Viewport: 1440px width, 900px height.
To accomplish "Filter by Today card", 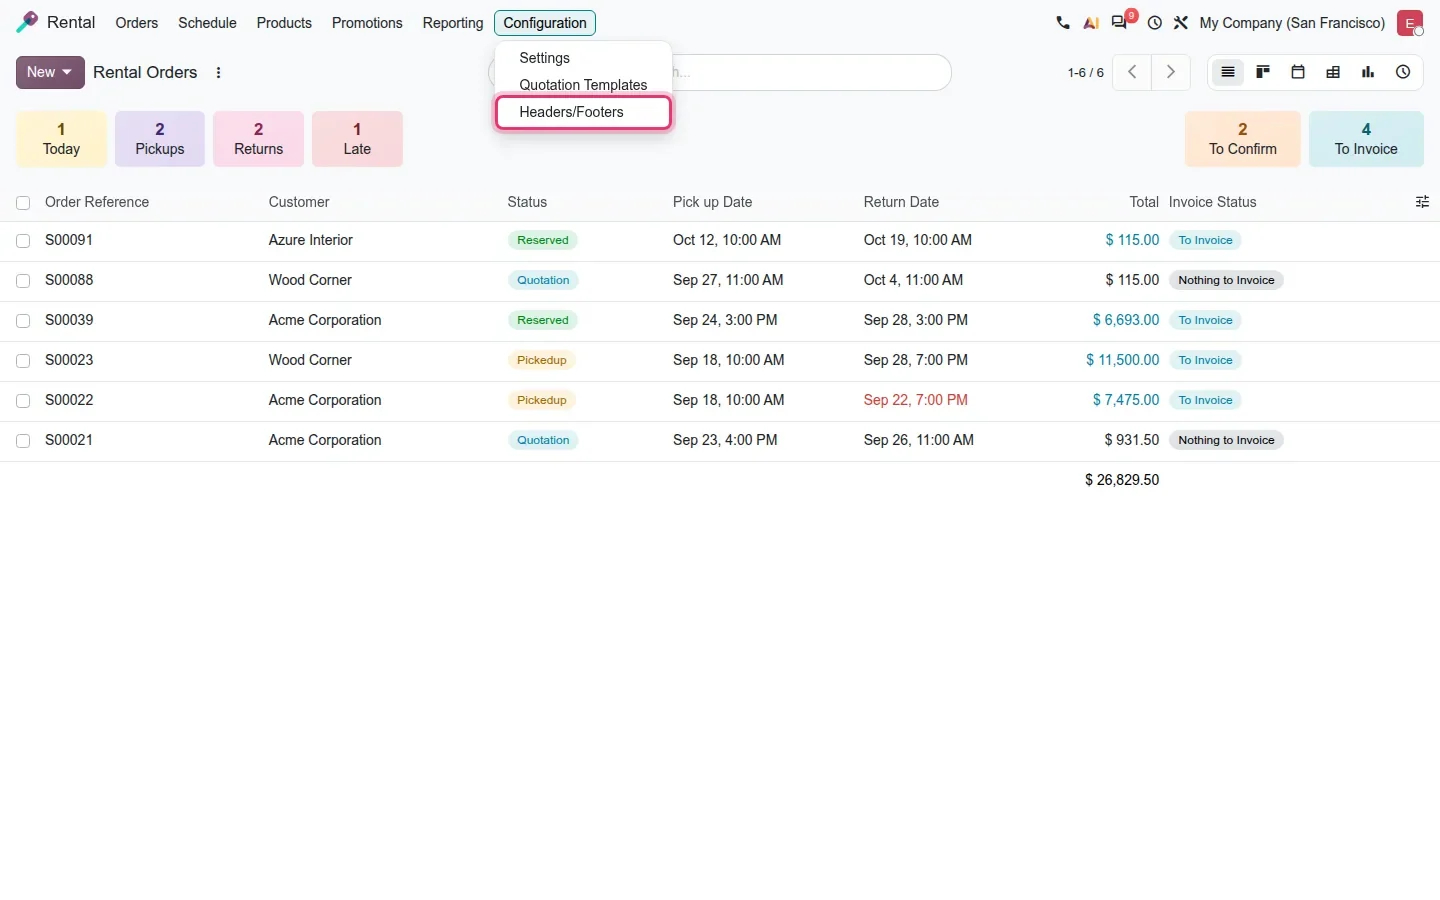I will click(61, 139).
